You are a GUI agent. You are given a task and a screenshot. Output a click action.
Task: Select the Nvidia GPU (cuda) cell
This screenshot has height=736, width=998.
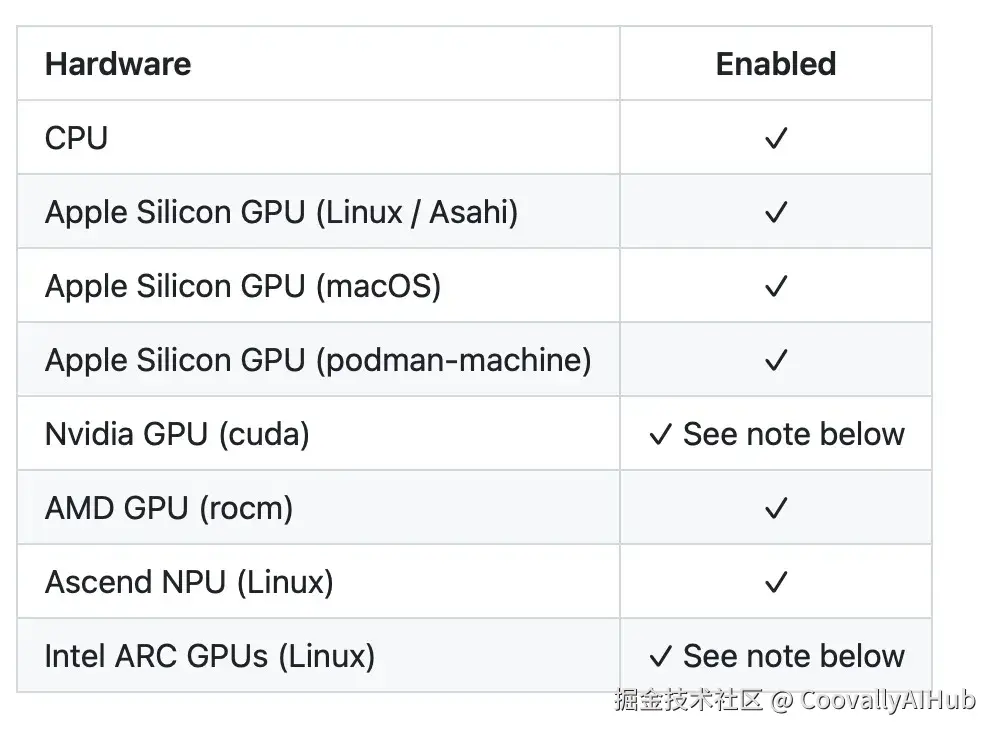coord(177,434)
